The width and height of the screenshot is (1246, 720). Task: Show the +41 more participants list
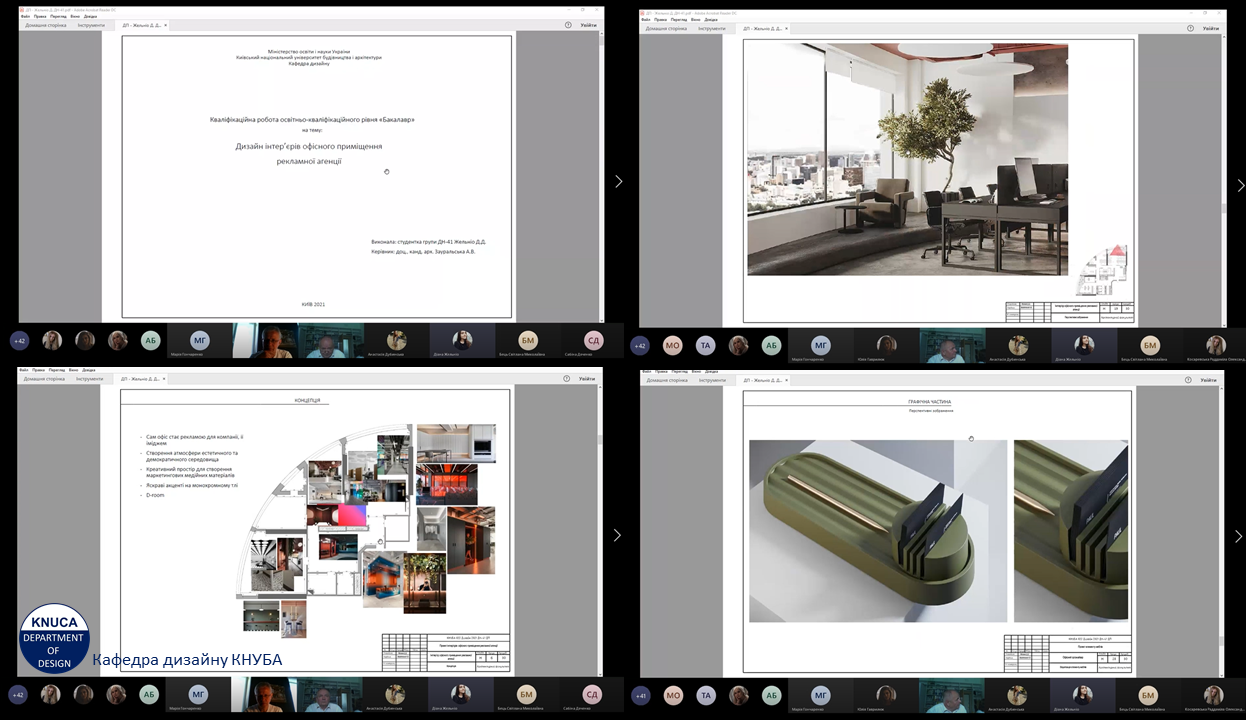640,695
